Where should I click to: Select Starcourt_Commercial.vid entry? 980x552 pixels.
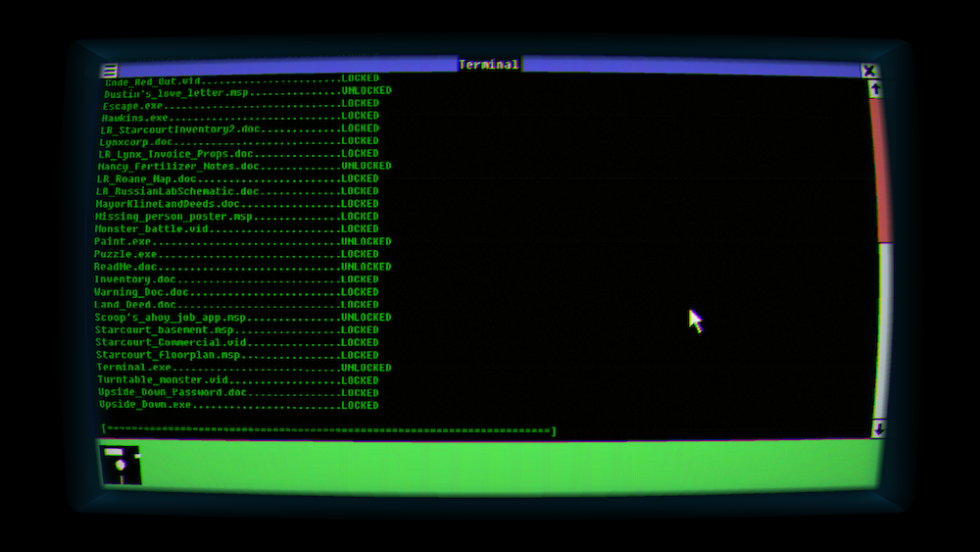tap(237, 343)
